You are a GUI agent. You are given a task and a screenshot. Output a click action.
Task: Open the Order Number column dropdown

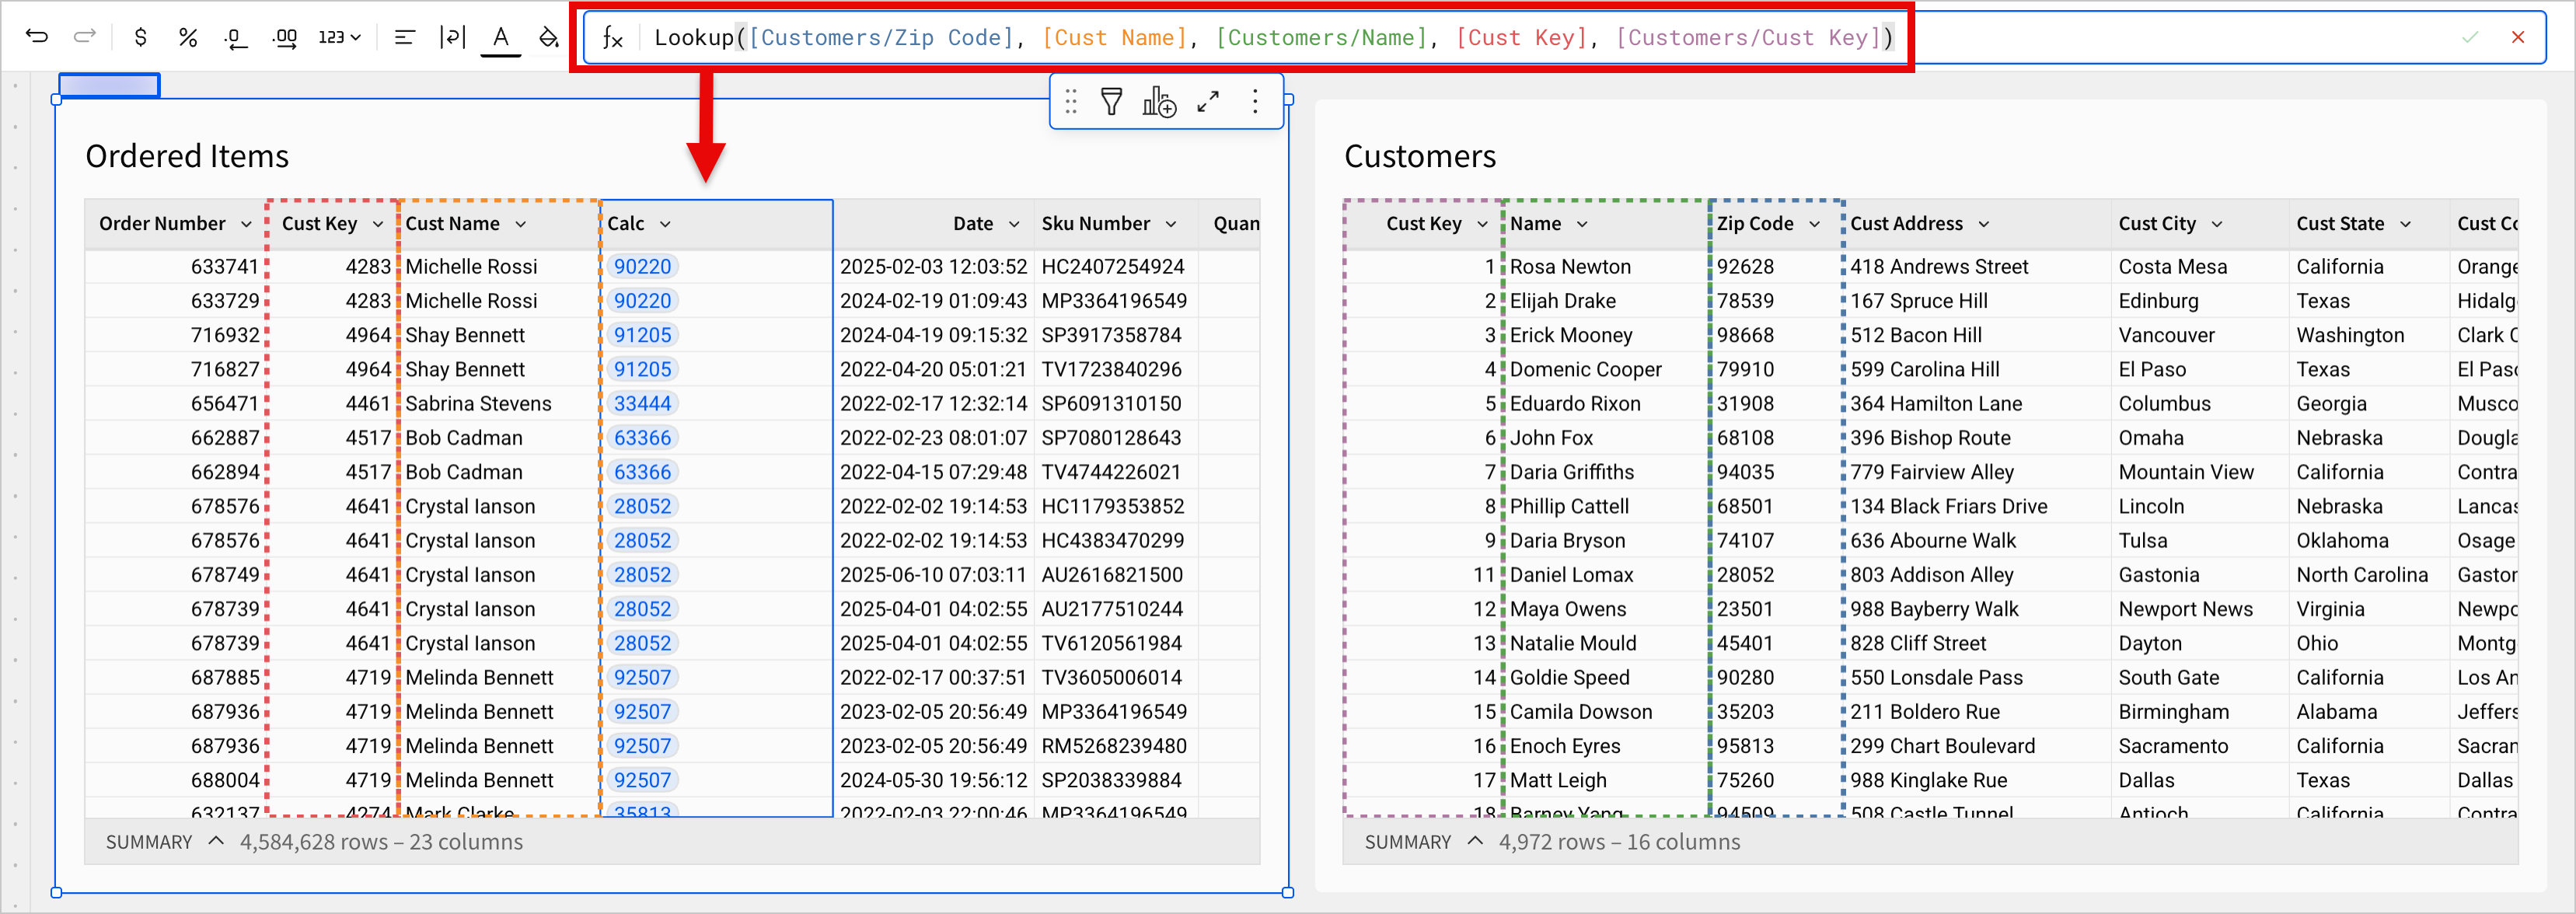[x=246, y=224]
